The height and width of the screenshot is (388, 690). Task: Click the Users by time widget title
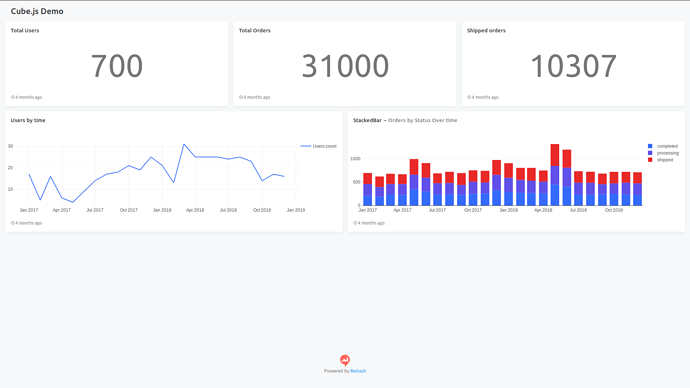pyautogui.click(x=28, y=120)
